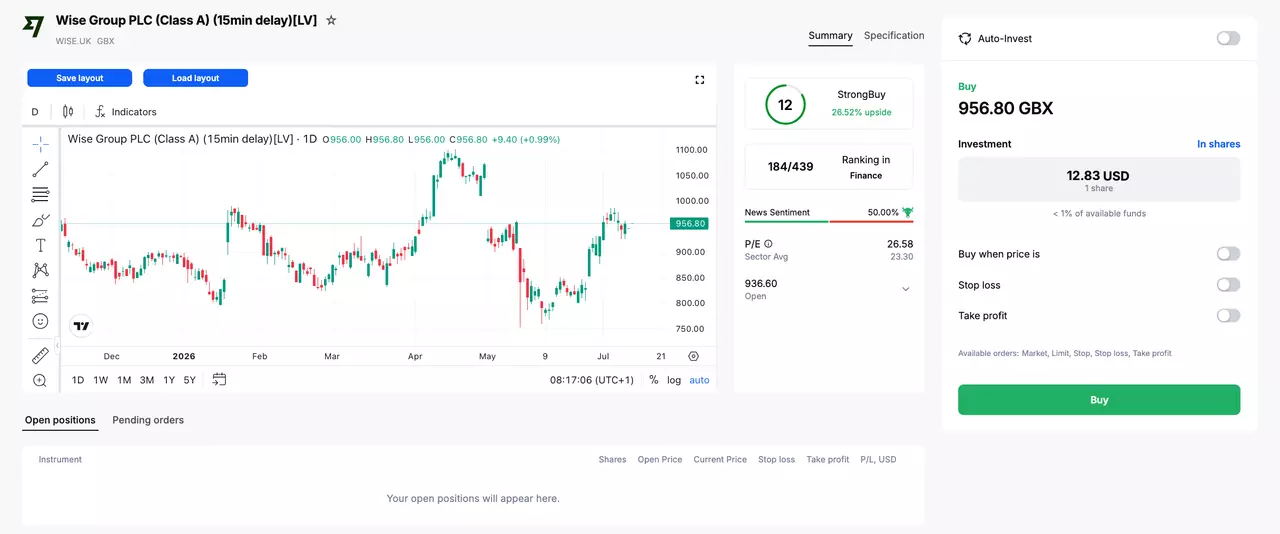1280x534 pixels.
Task: Click the Save layout button
Action: click(80, 78)
